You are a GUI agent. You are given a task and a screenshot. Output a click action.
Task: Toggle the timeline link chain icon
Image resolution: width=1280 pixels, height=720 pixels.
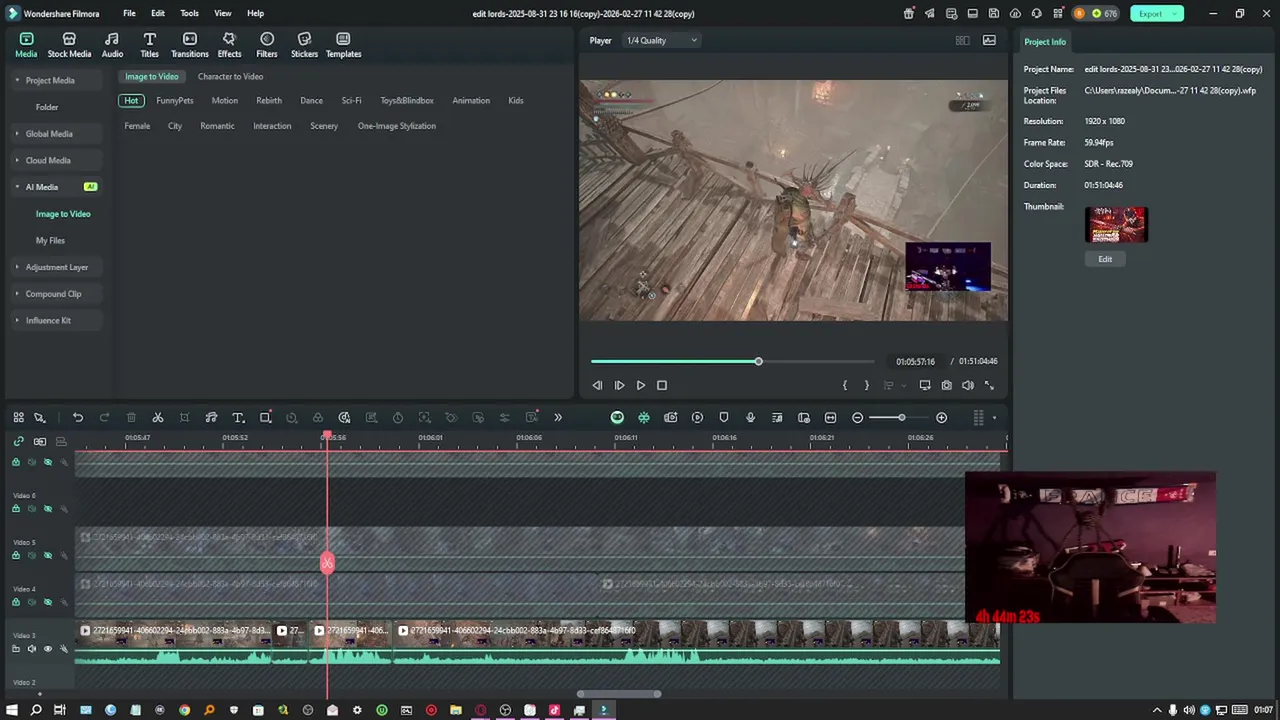coord(18,441)
